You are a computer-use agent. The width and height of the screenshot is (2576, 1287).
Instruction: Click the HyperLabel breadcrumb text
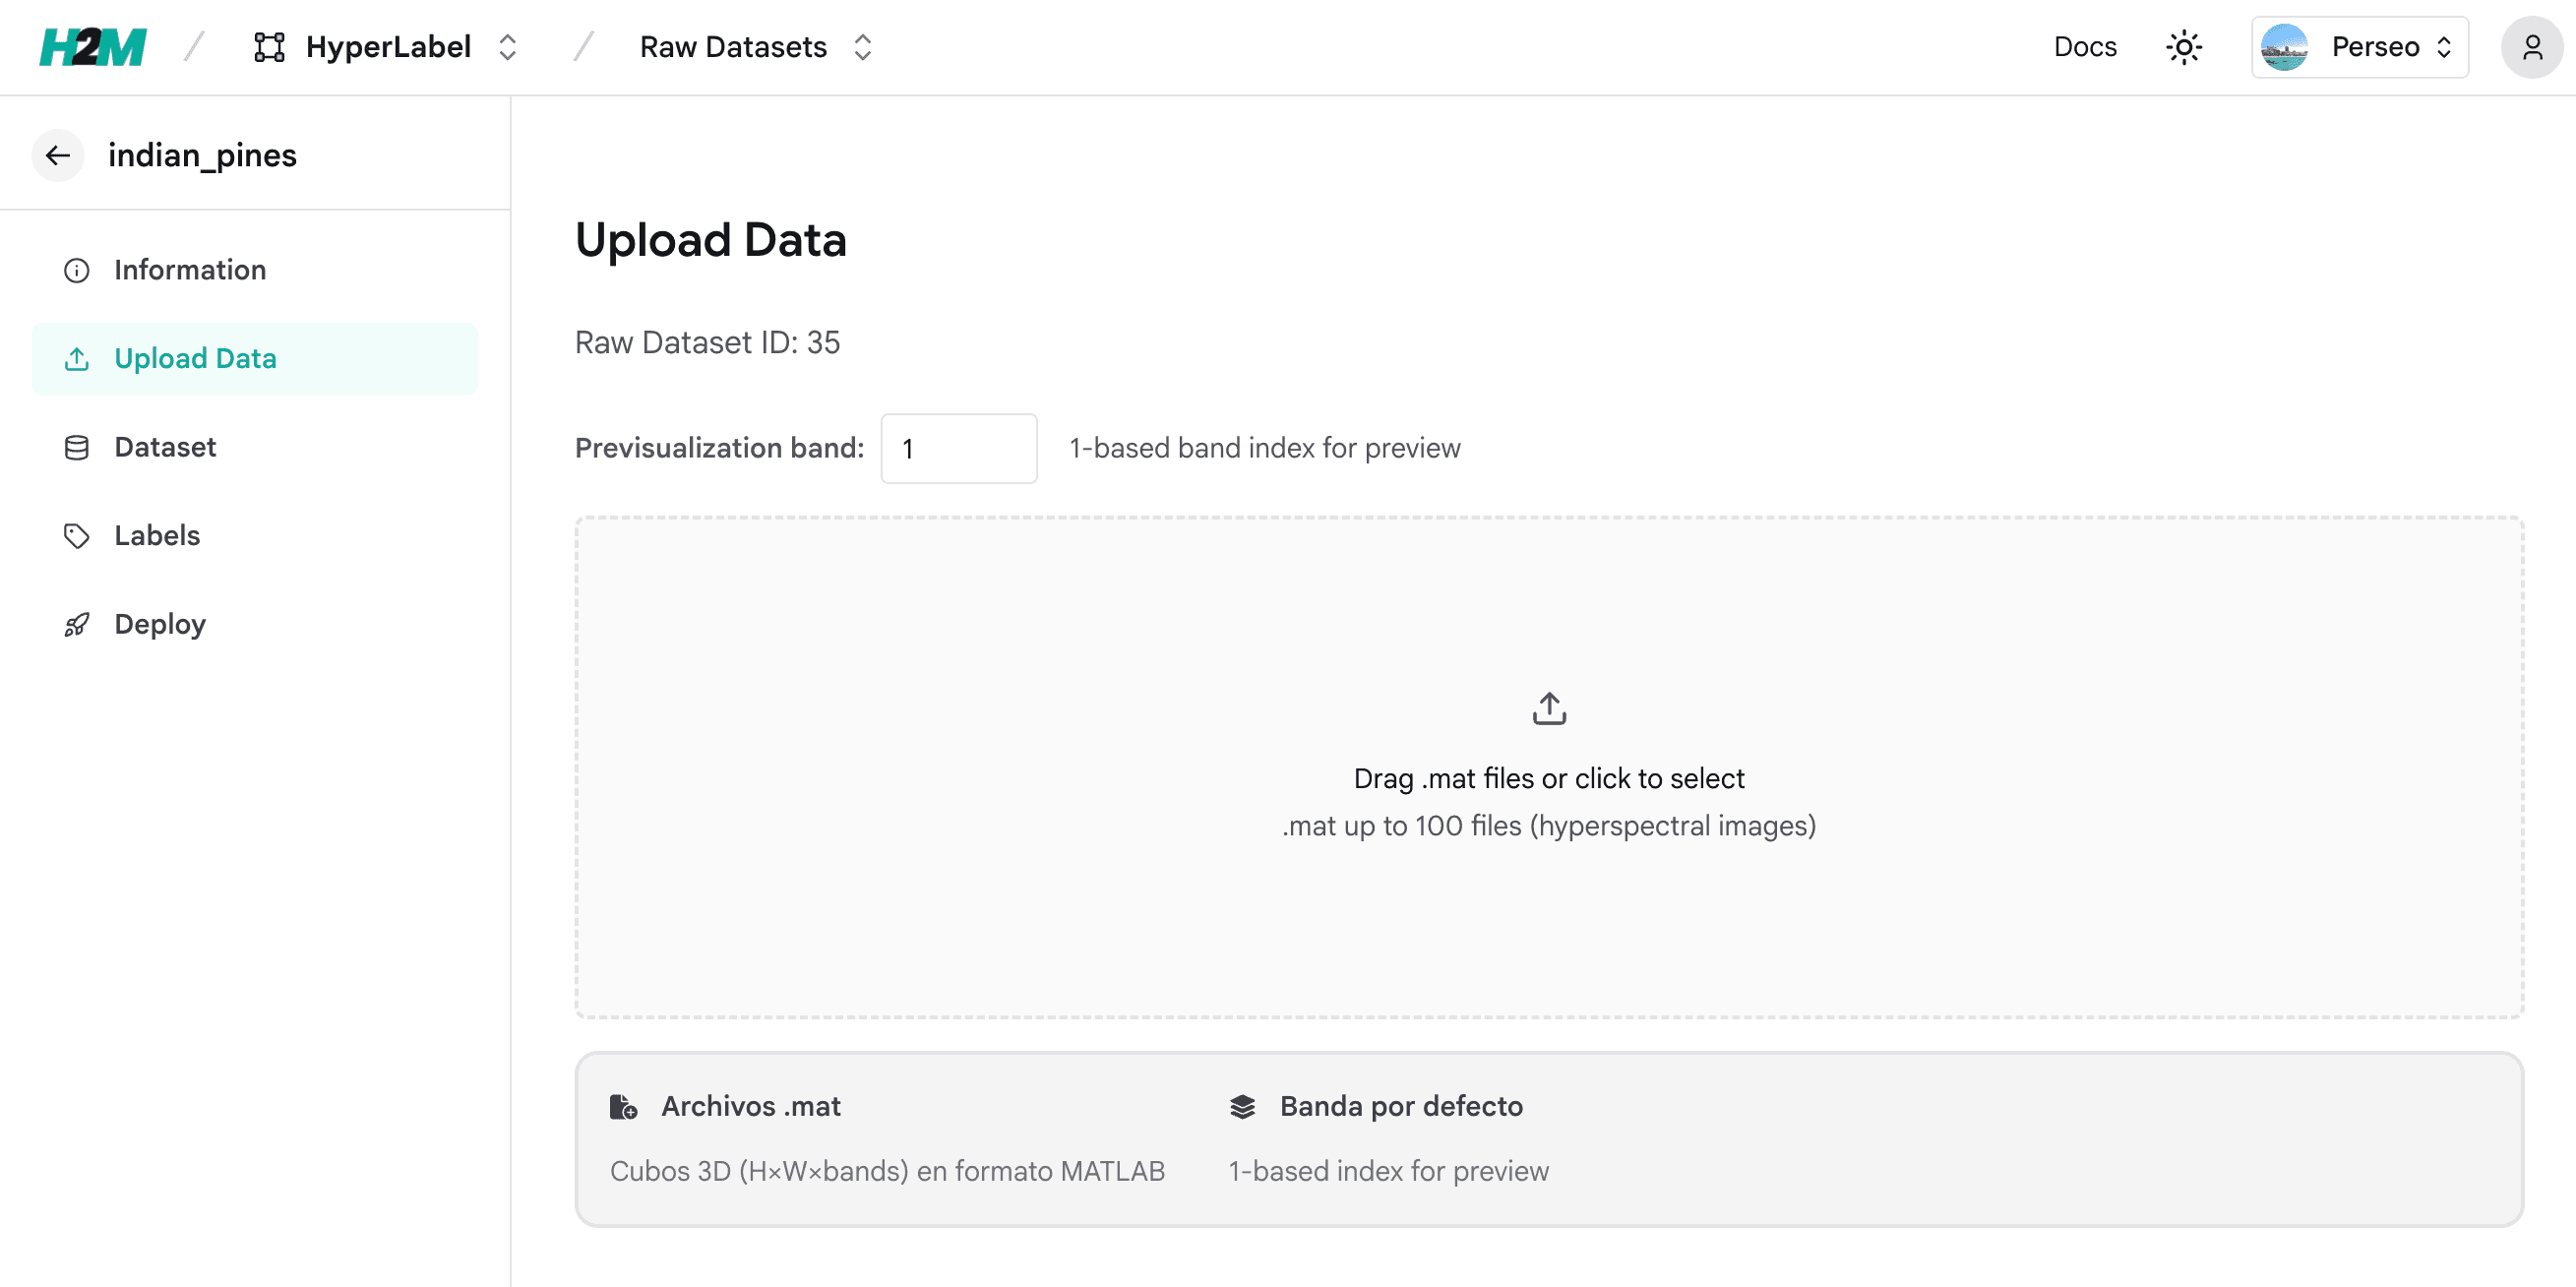click(x=388, y=47)
